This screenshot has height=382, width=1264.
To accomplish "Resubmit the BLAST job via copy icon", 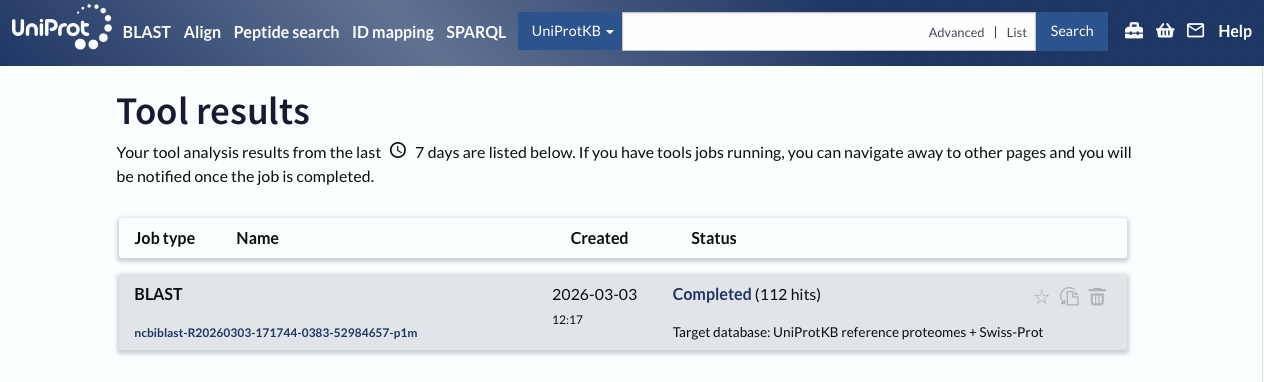I will tap(1069, 296).
